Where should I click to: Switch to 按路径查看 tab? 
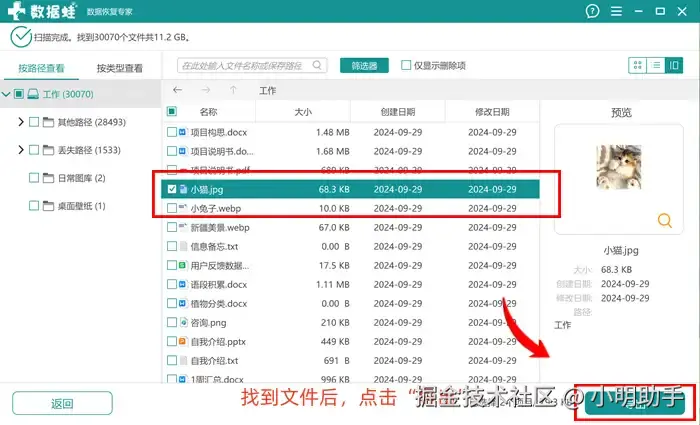coord(41,68)
